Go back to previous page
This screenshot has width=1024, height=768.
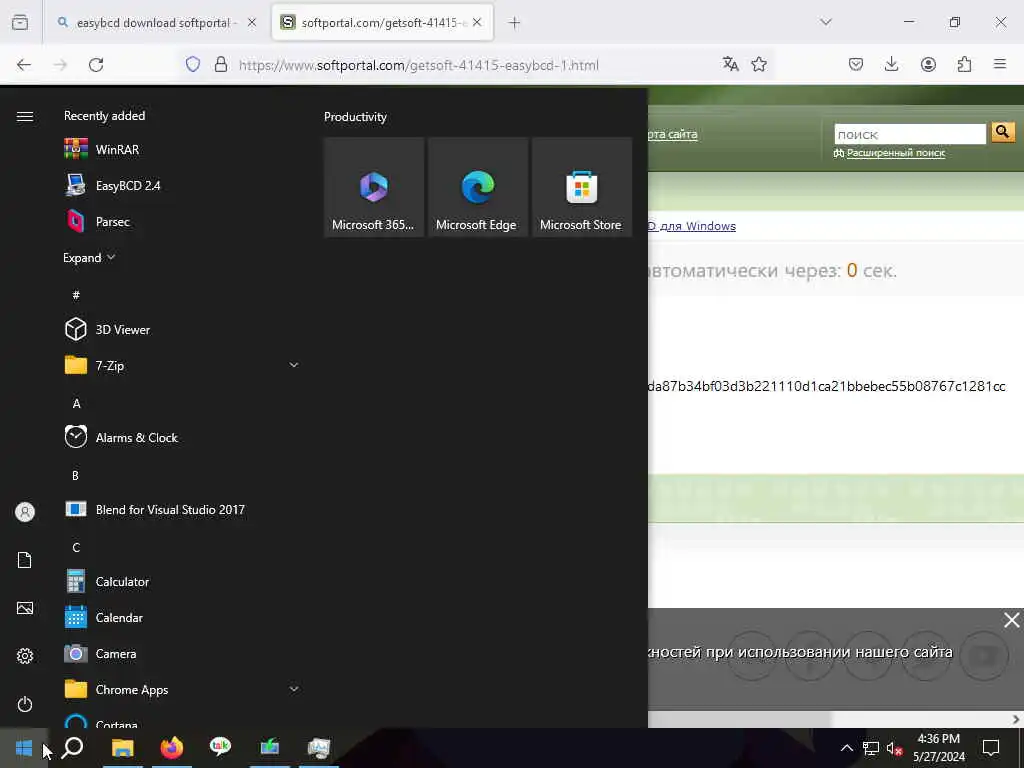click(24, 64)
